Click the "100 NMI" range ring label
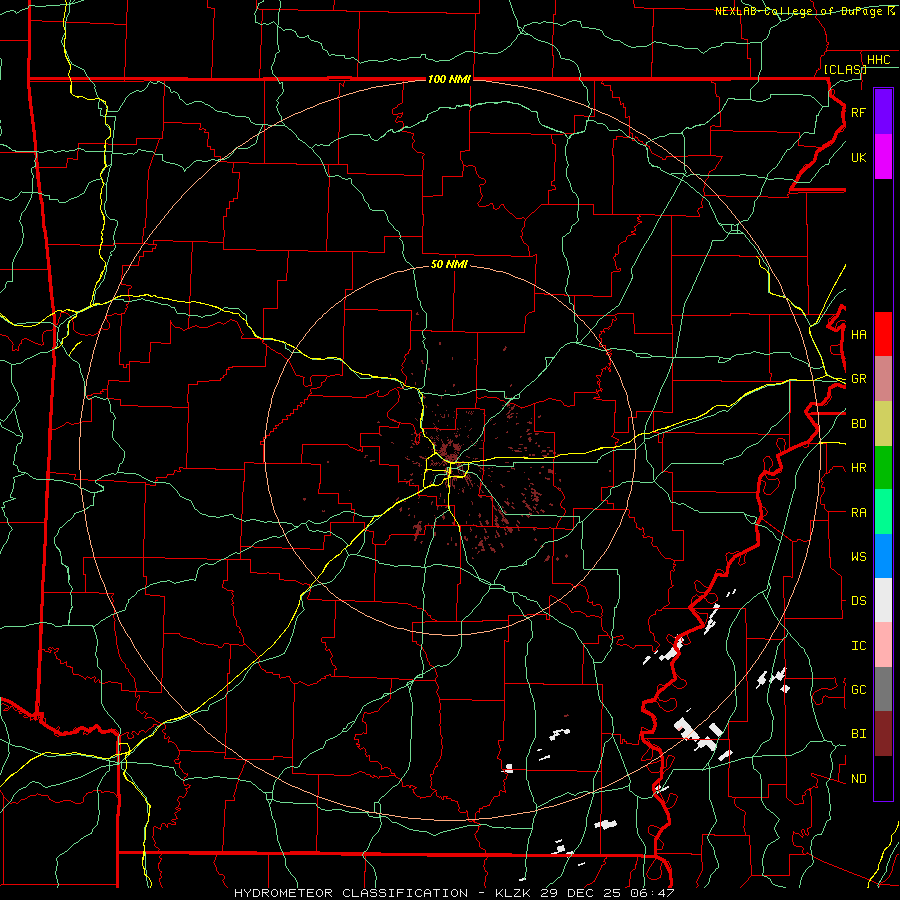 (x=449, y=79)
